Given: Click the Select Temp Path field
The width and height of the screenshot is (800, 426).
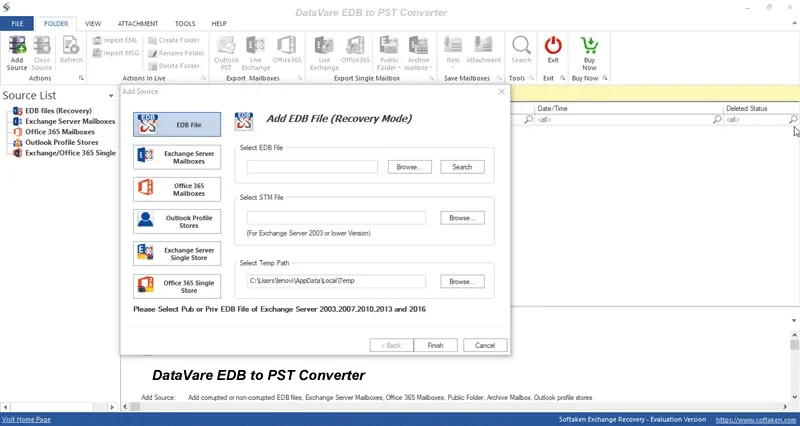Looking at the screenshot, I should pyautogui.click(x=336, y=281).
